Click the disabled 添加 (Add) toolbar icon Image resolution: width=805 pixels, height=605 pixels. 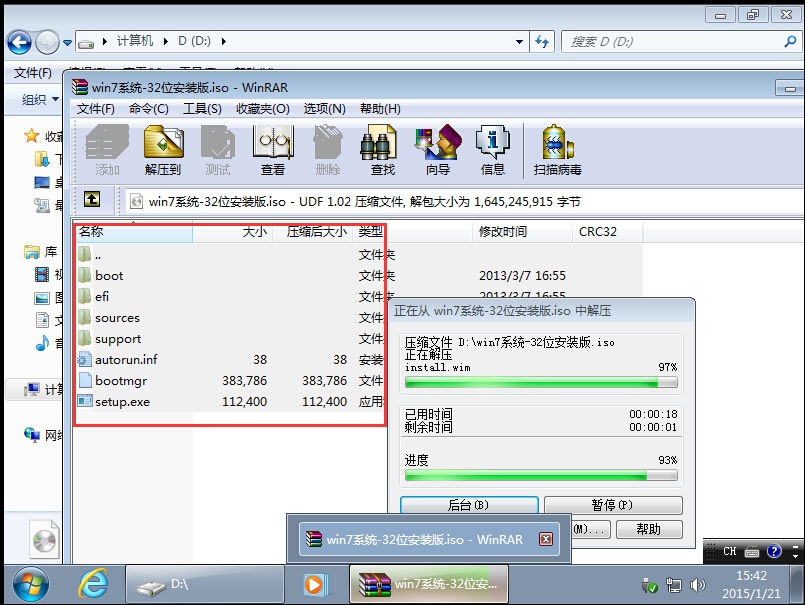(107, 150)
